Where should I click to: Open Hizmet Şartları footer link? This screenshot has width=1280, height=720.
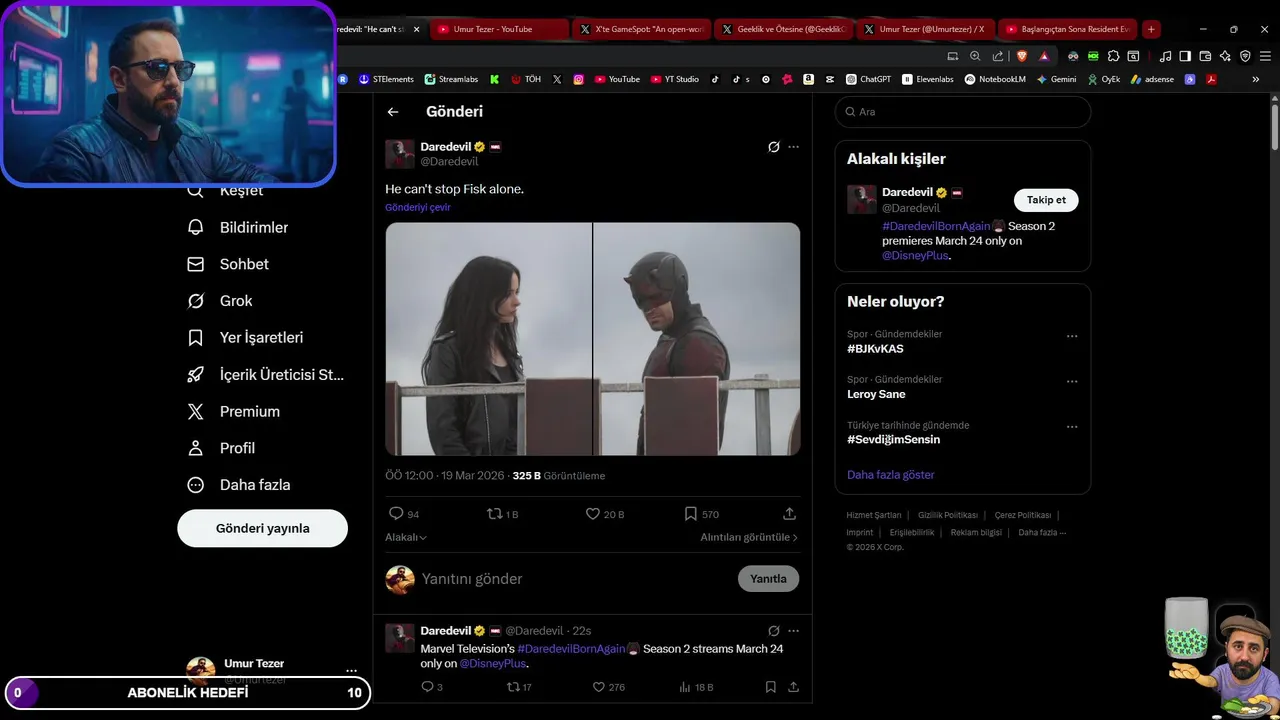[x=874, y=515]
